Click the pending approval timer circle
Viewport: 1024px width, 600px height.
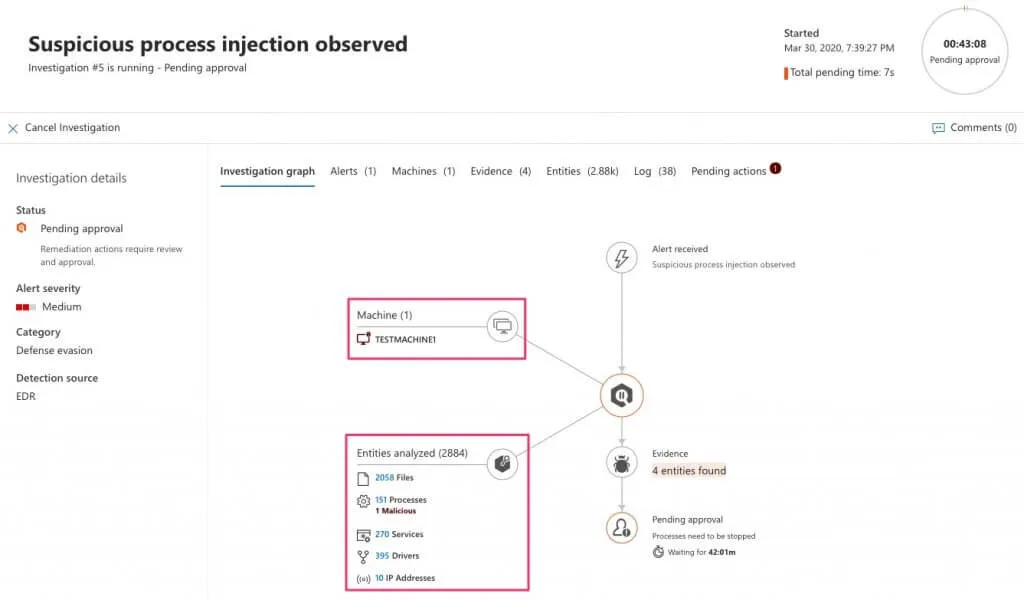coord(964,51)
